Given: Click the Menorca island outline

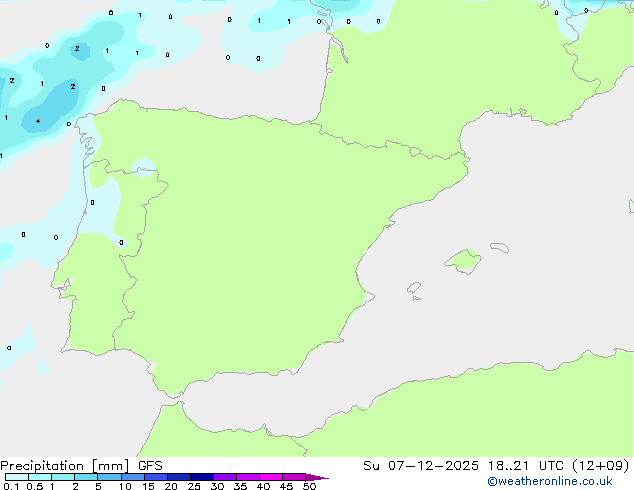Looking at the screenshot, I should [499, 247].
